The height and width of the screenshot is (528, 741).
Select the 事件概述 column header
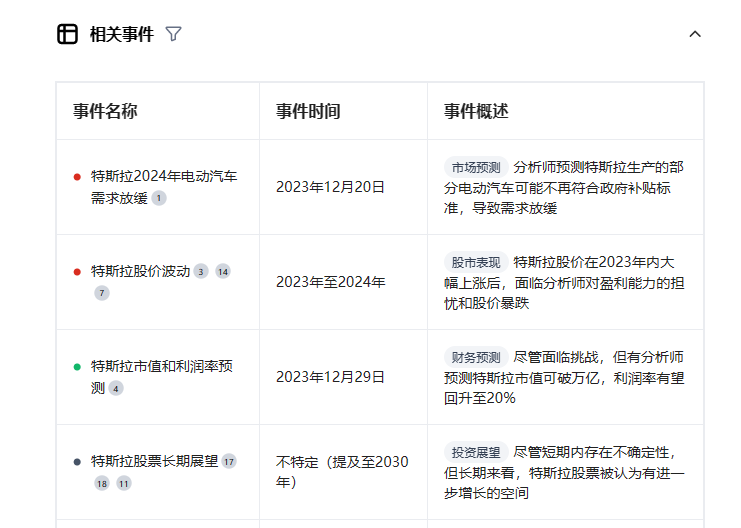(476, 112)
